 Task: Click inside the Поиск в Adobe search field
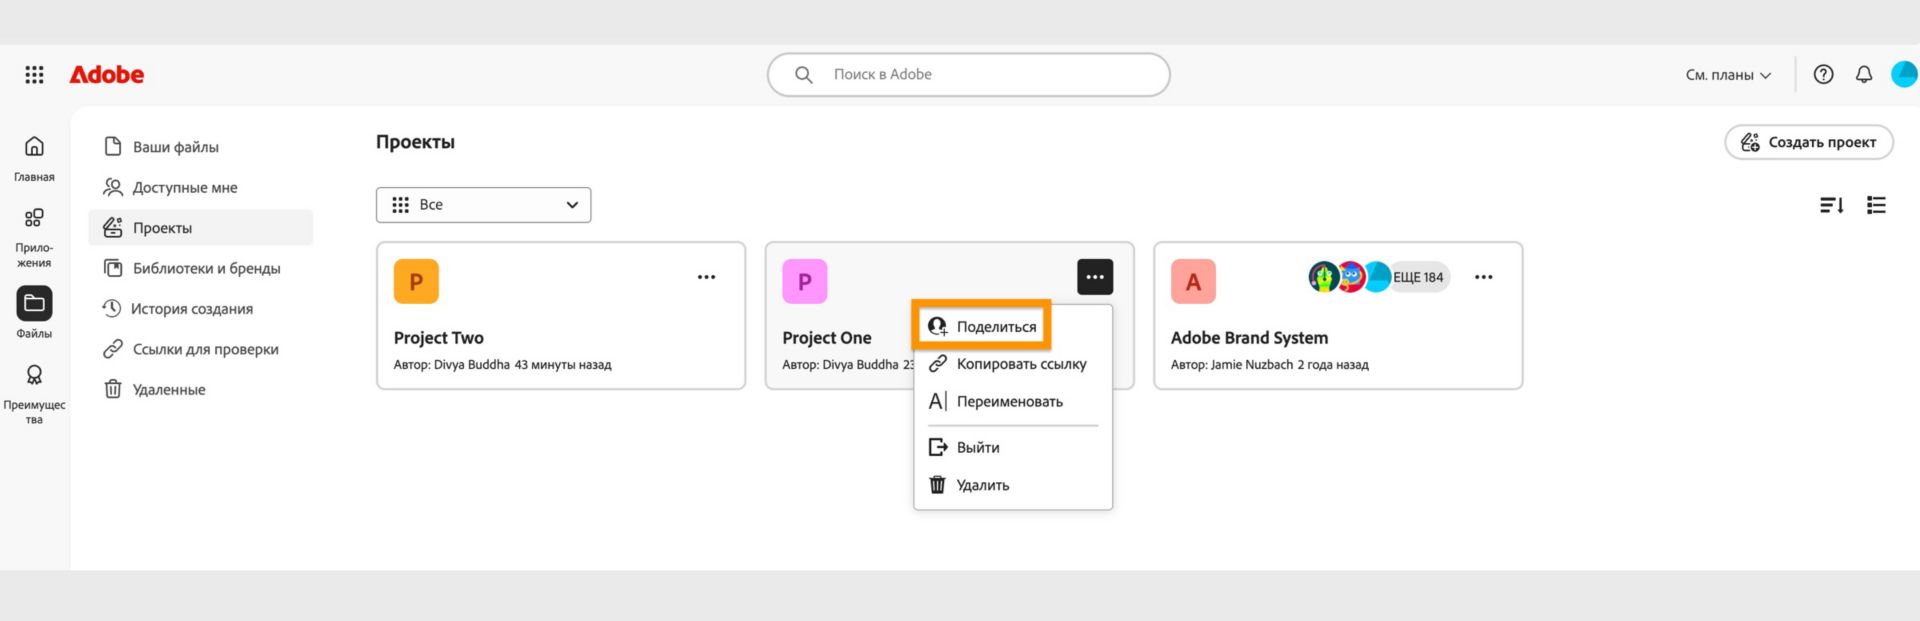(x=968, y=75)
